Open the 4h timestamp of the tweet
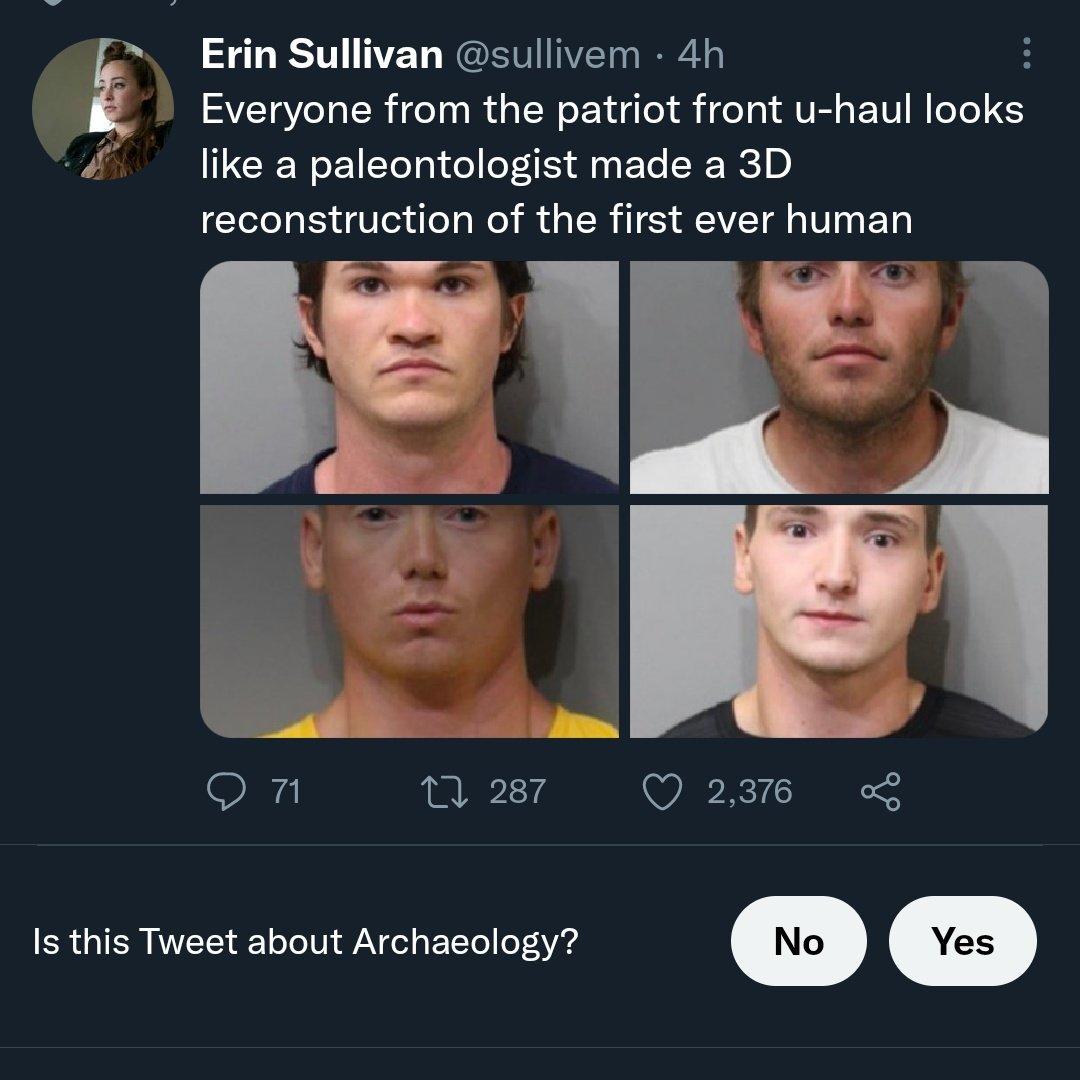 [x=700, y=54]
